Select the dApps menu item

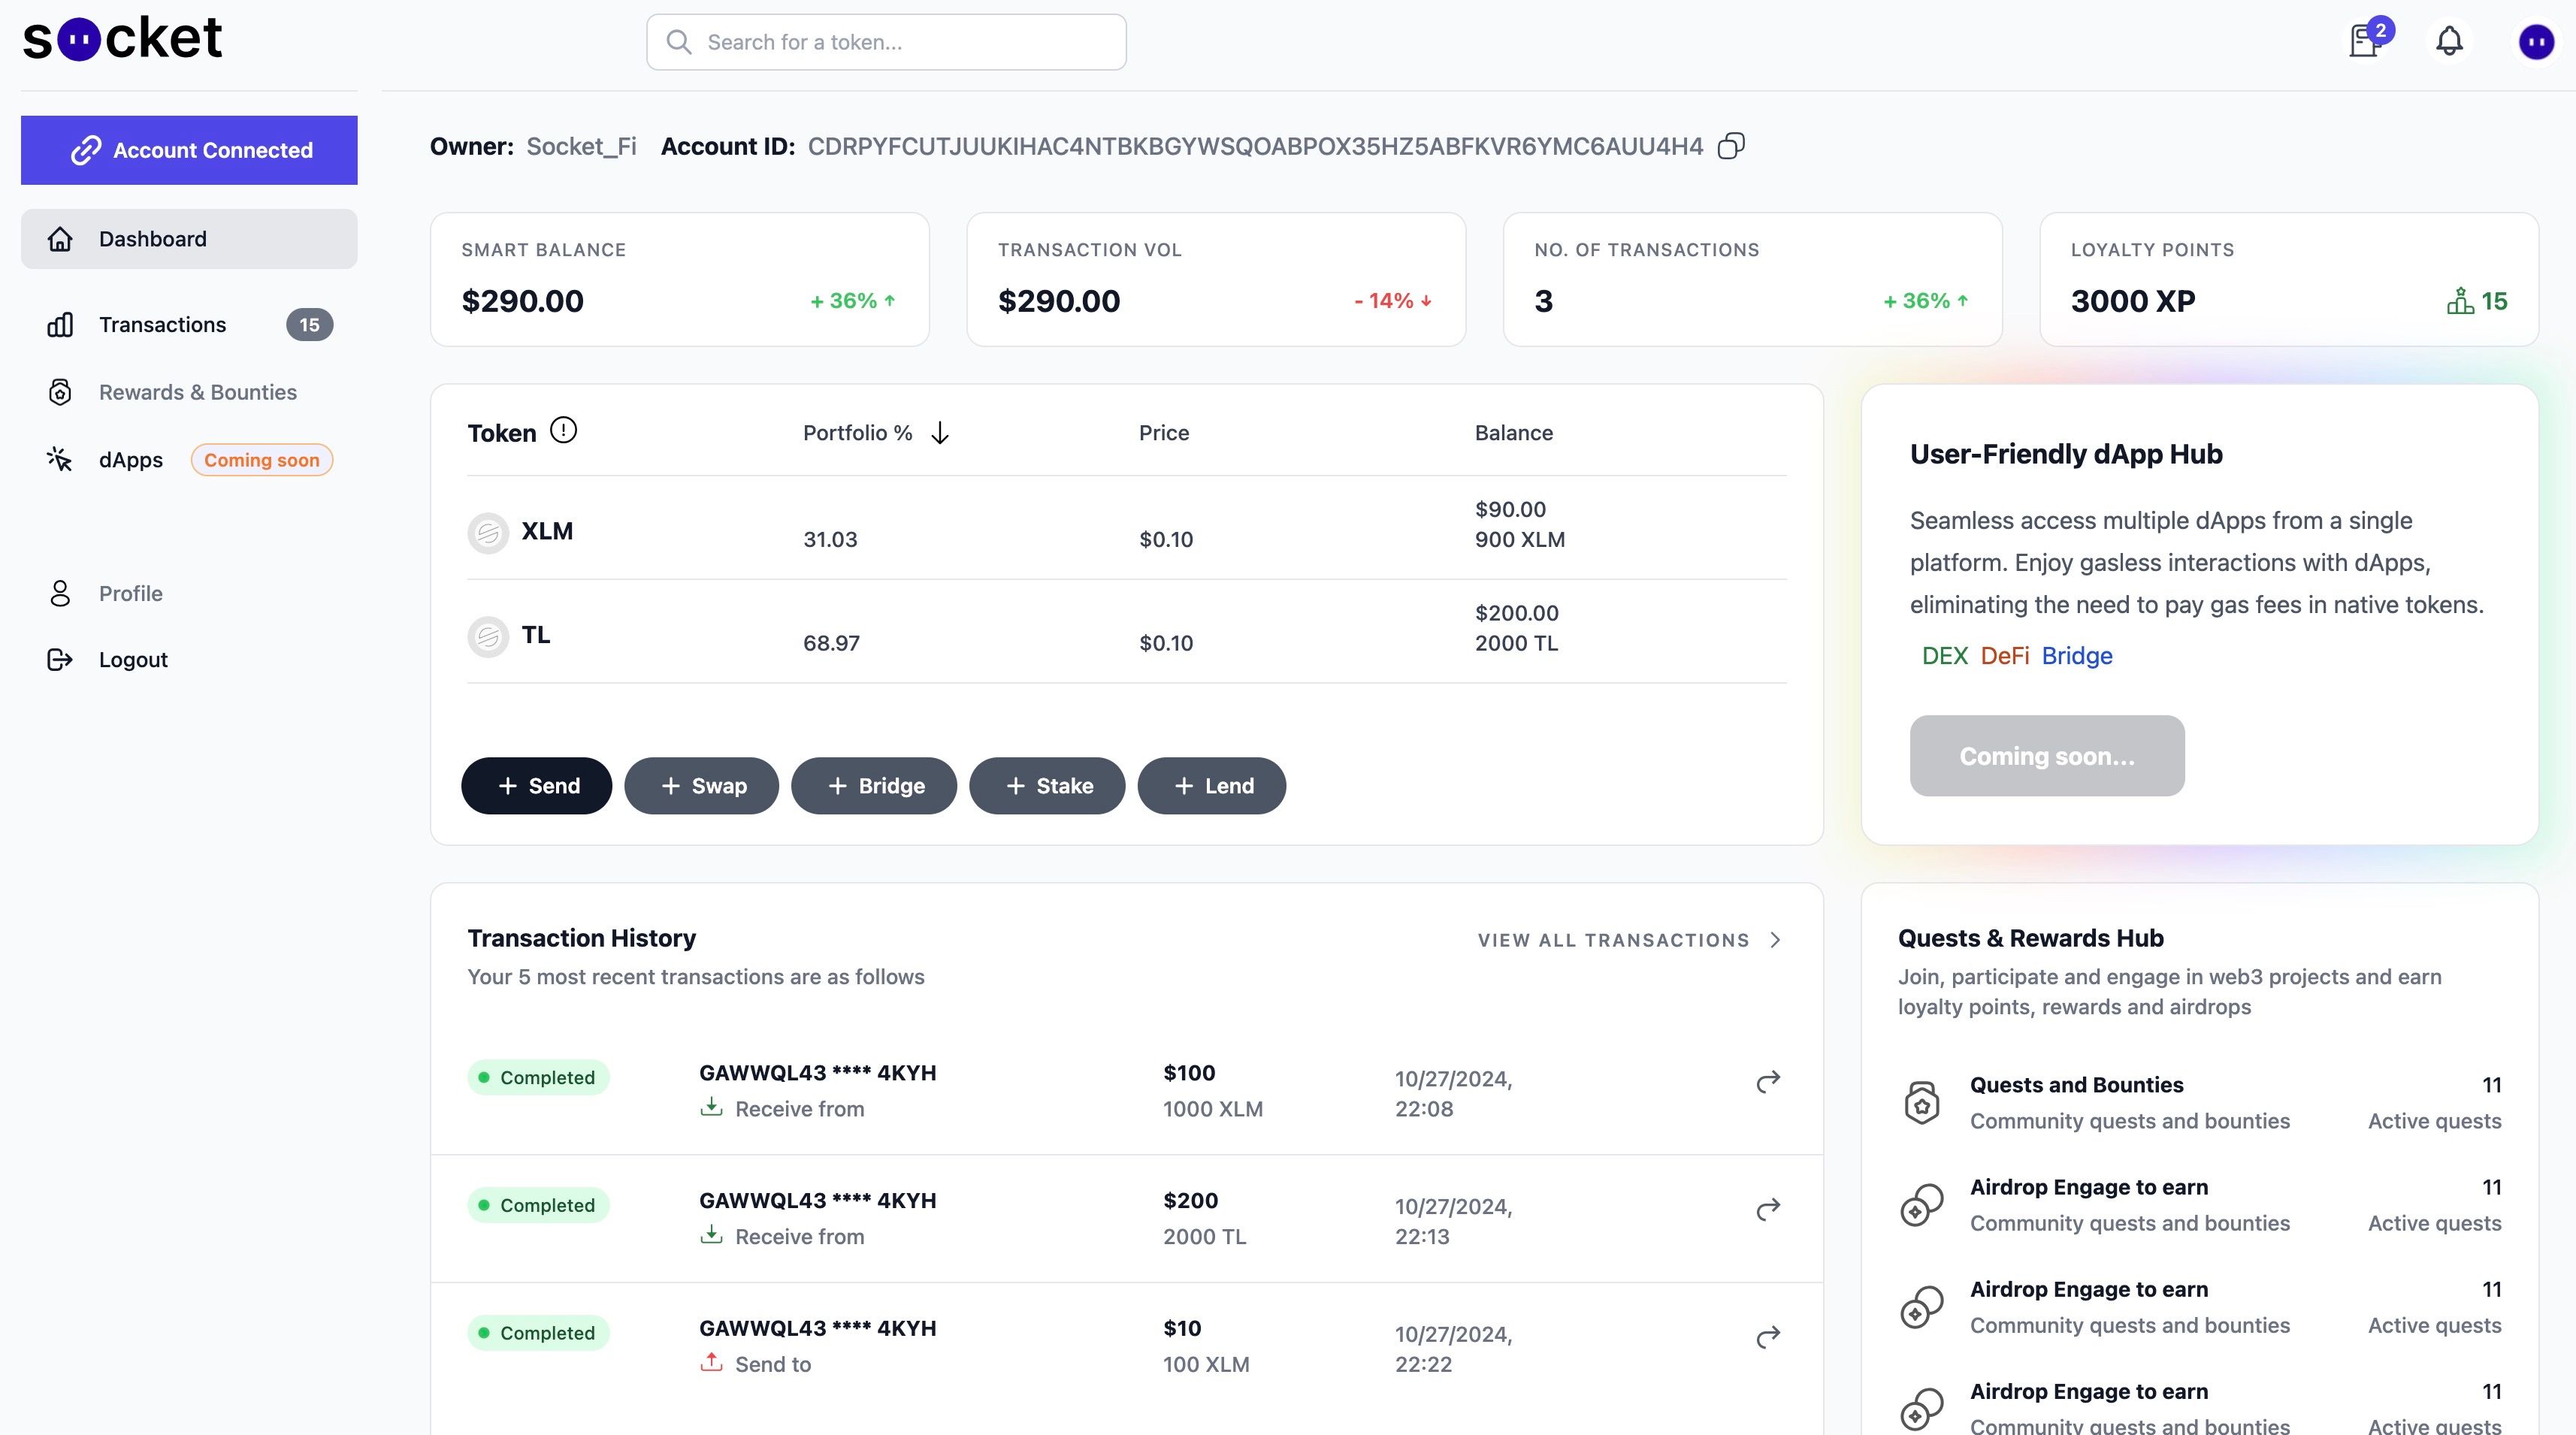click(189, 460)
